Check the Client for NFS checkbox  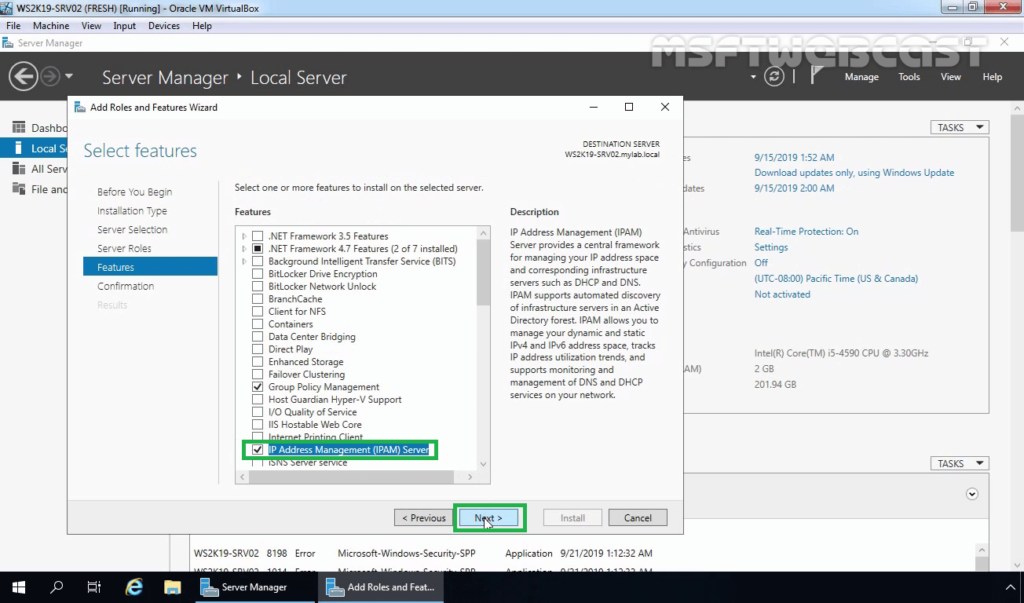(x=257, y=312)
